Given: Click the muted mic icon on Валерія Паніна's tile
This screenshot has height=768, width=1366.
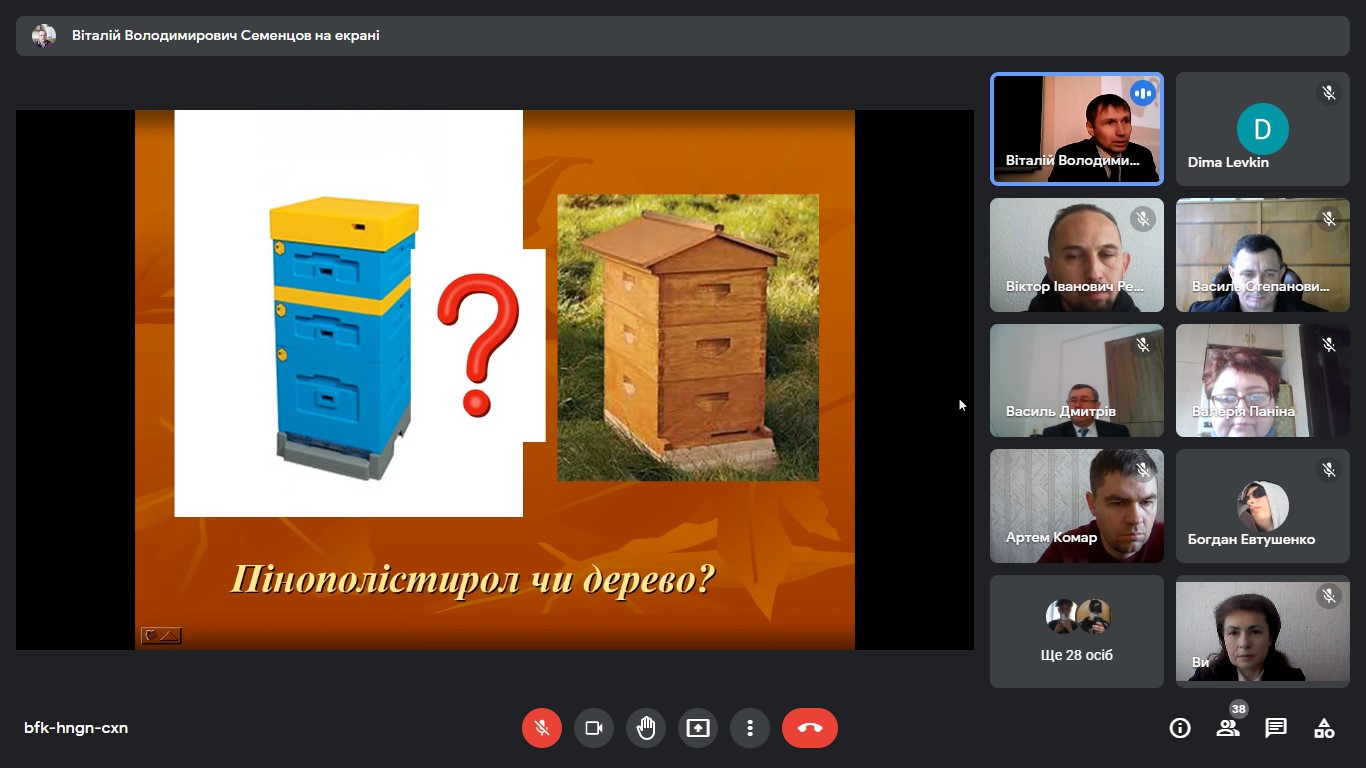Looking at the screenshot, I should (1329, 344).
